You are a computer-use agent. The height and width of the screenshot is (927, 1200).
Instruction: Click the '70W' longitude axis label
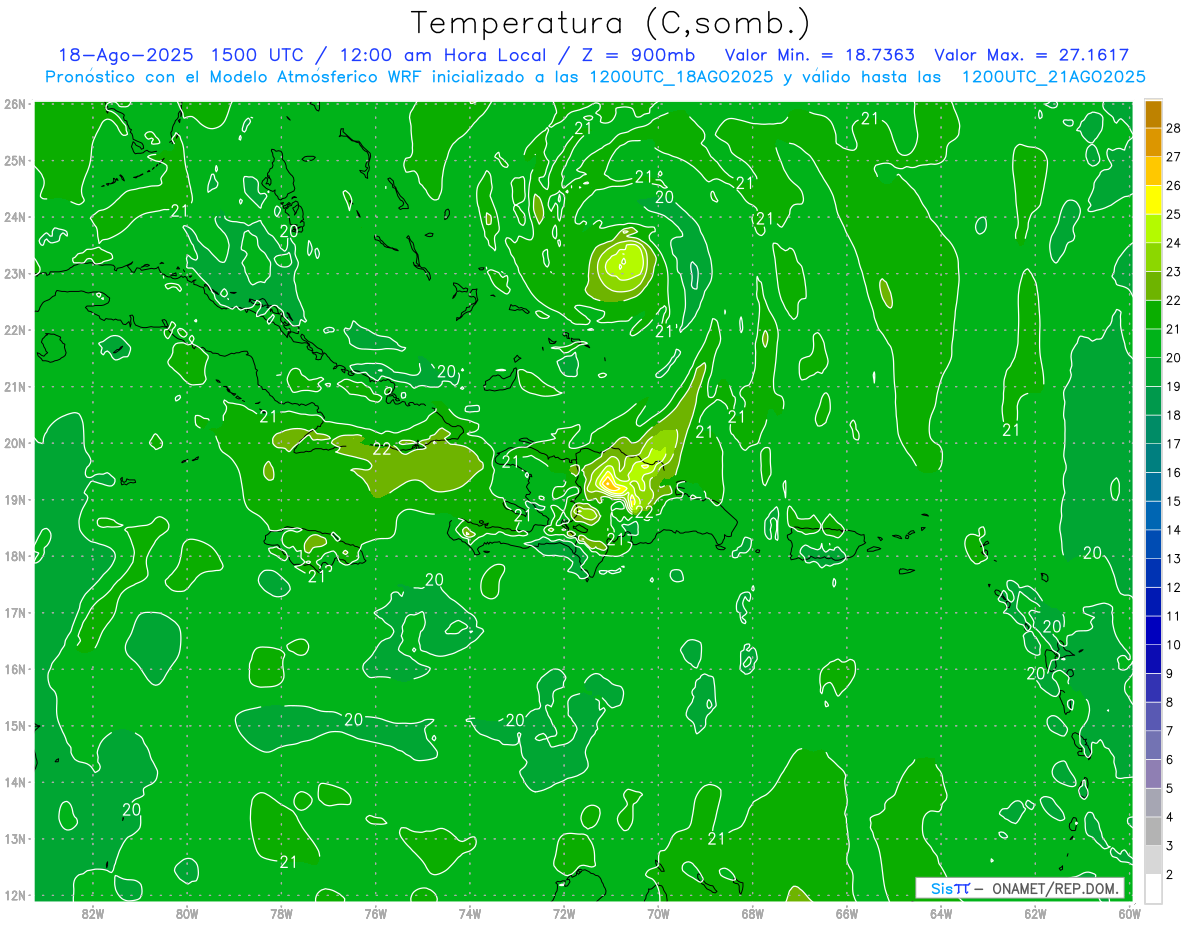pos(658,913)
